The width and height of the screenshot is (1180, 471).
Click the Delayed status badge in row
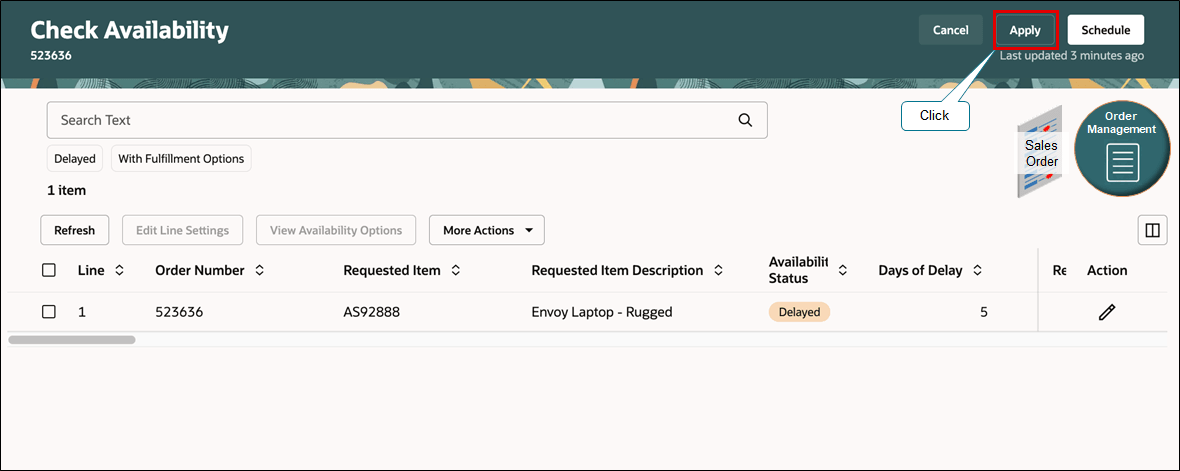coord(799,311)
